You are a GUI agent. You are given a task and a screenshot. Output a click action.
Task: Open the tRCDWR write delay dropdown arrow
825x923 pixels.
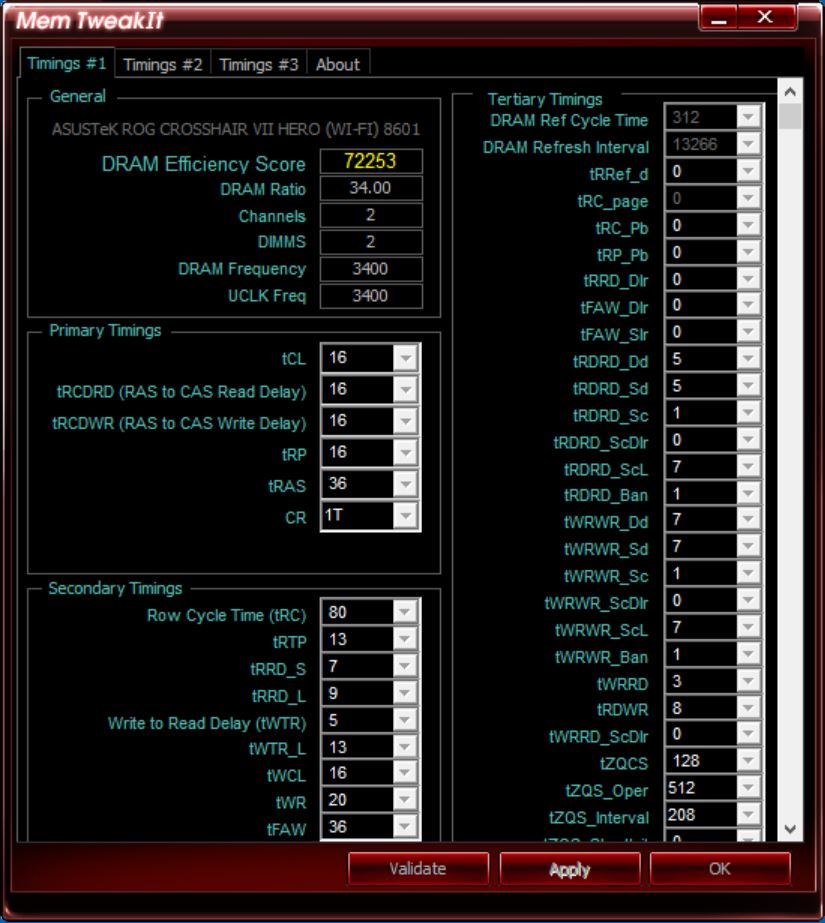coord(405,421)
